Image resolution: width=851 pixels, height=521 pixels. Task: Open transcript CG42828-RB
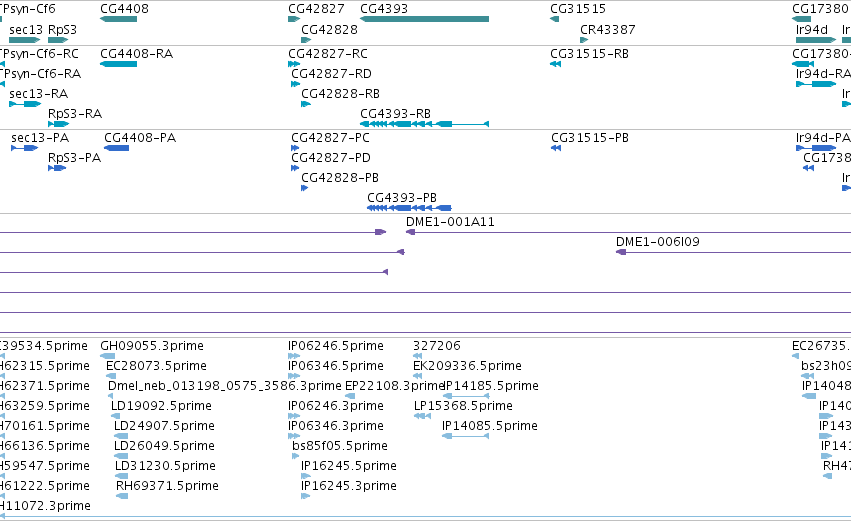coord(340,94)
